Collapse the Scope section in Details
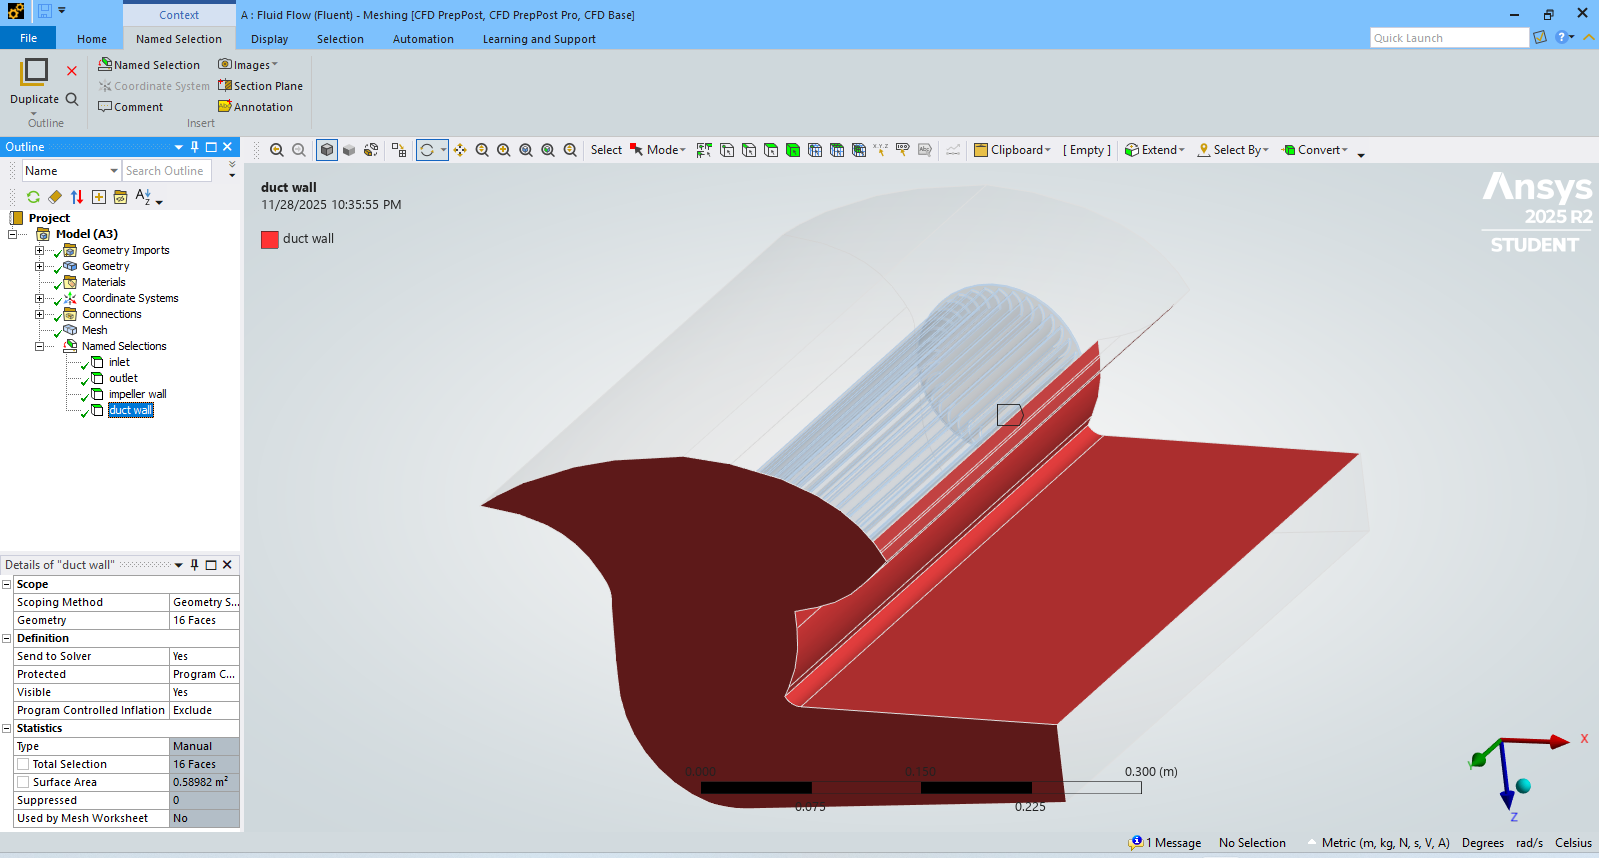Screen dimensions: 1599x858 7,584
